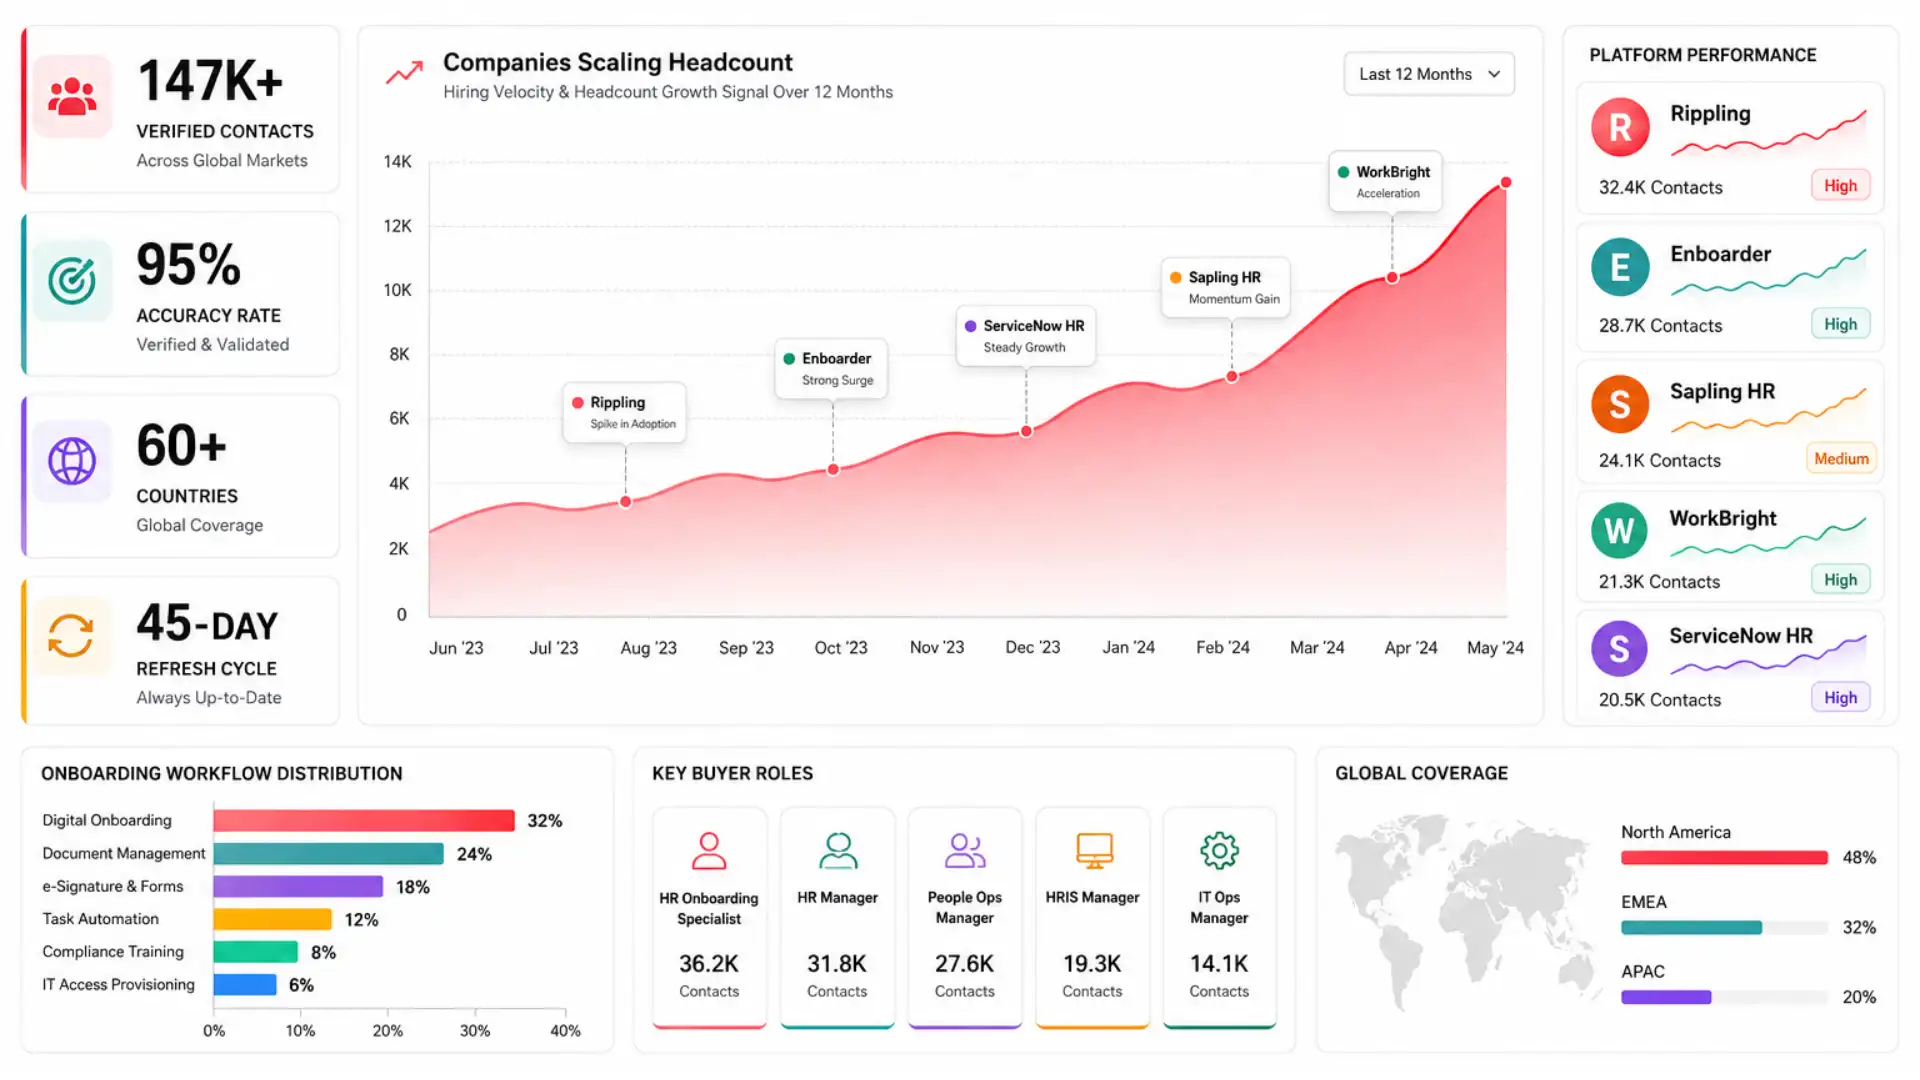Click the EMEA 32% progress bar
The image size is (1920, 1080).
point(1725,928)
